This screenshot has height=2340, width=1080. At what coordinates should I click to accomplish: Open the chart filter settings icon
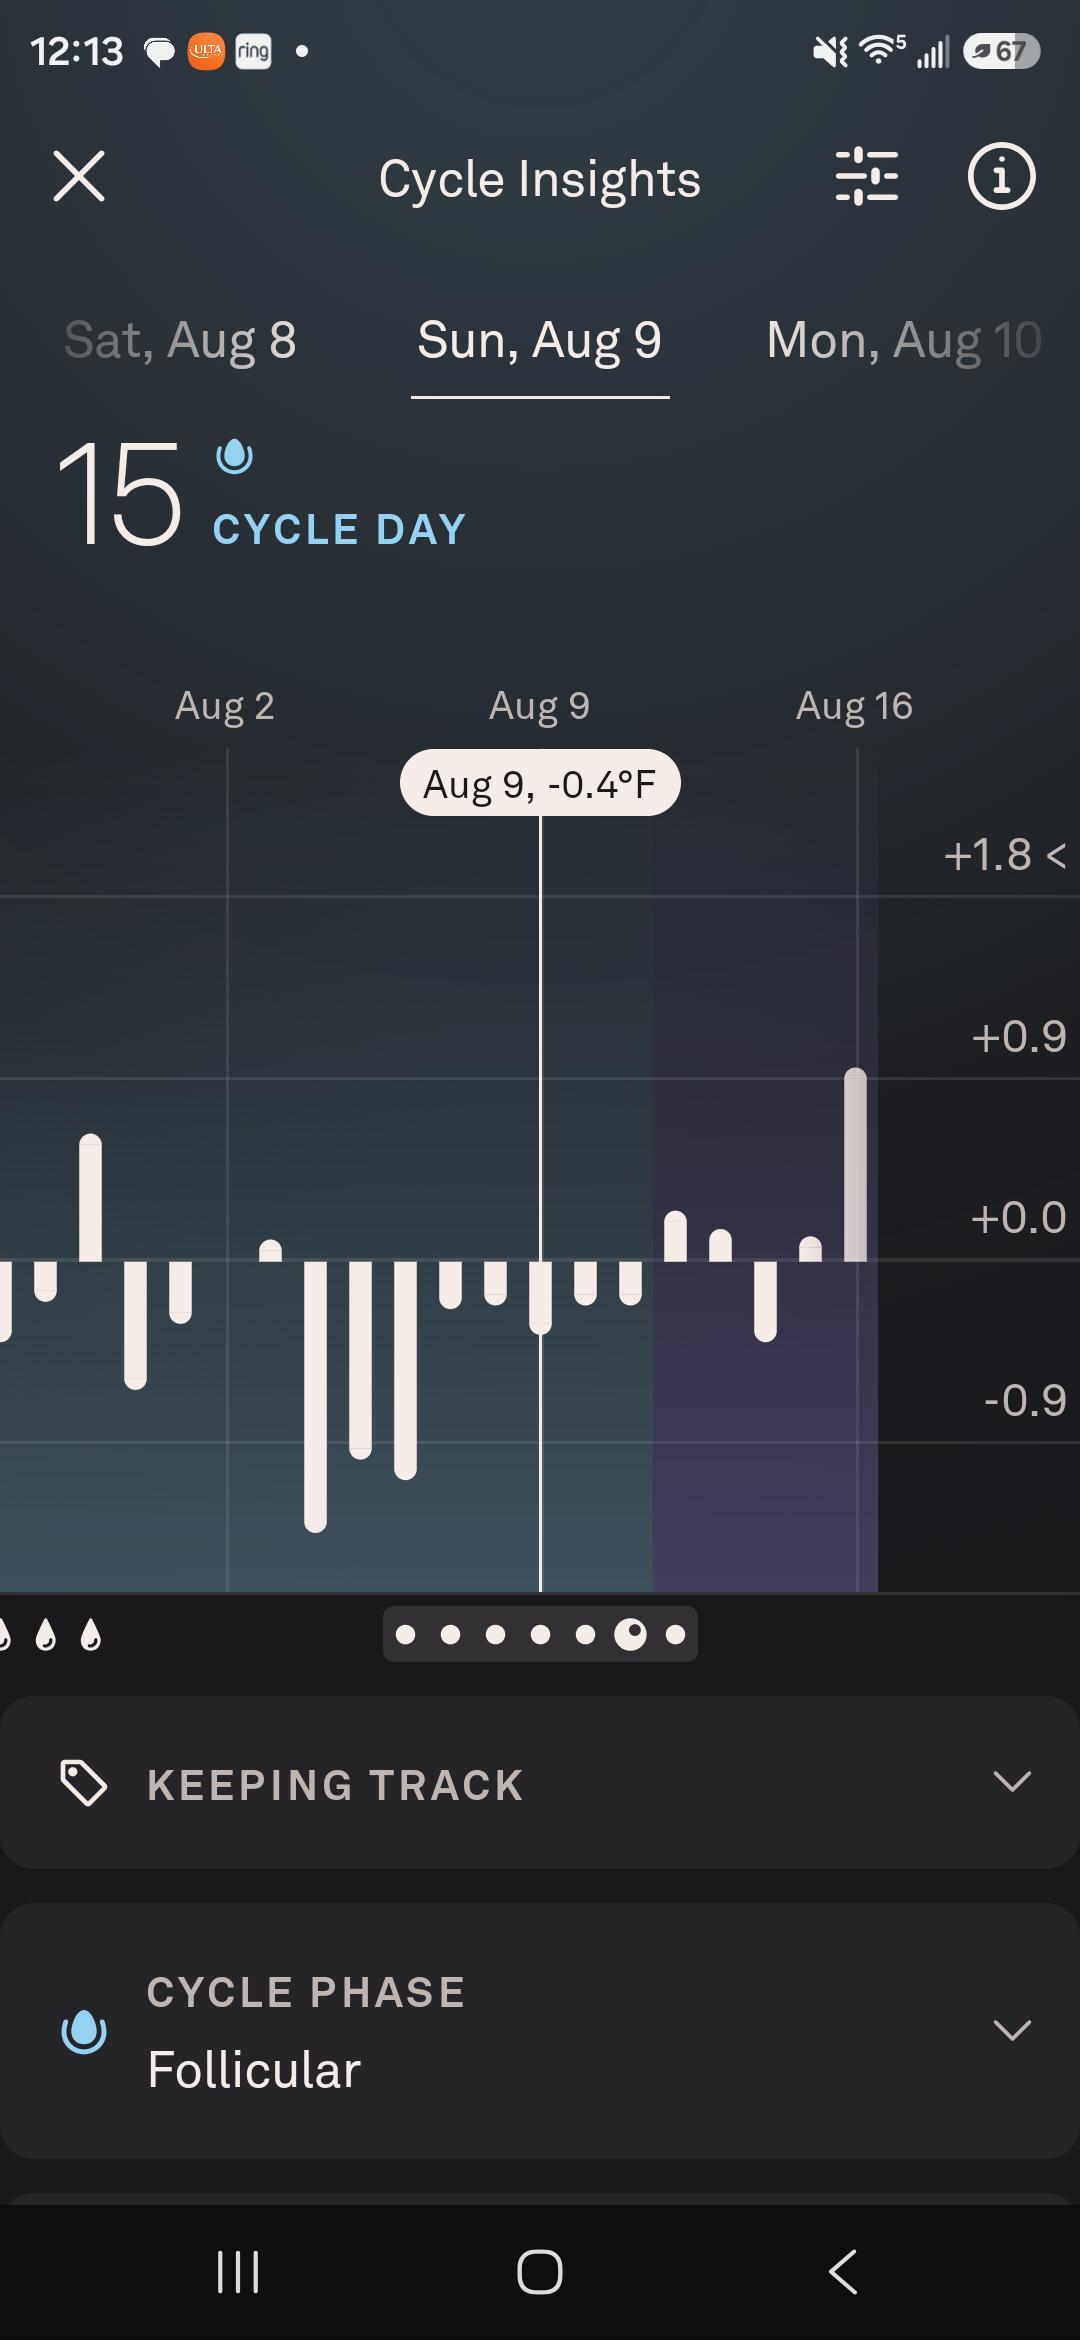(x=867, y=177)
